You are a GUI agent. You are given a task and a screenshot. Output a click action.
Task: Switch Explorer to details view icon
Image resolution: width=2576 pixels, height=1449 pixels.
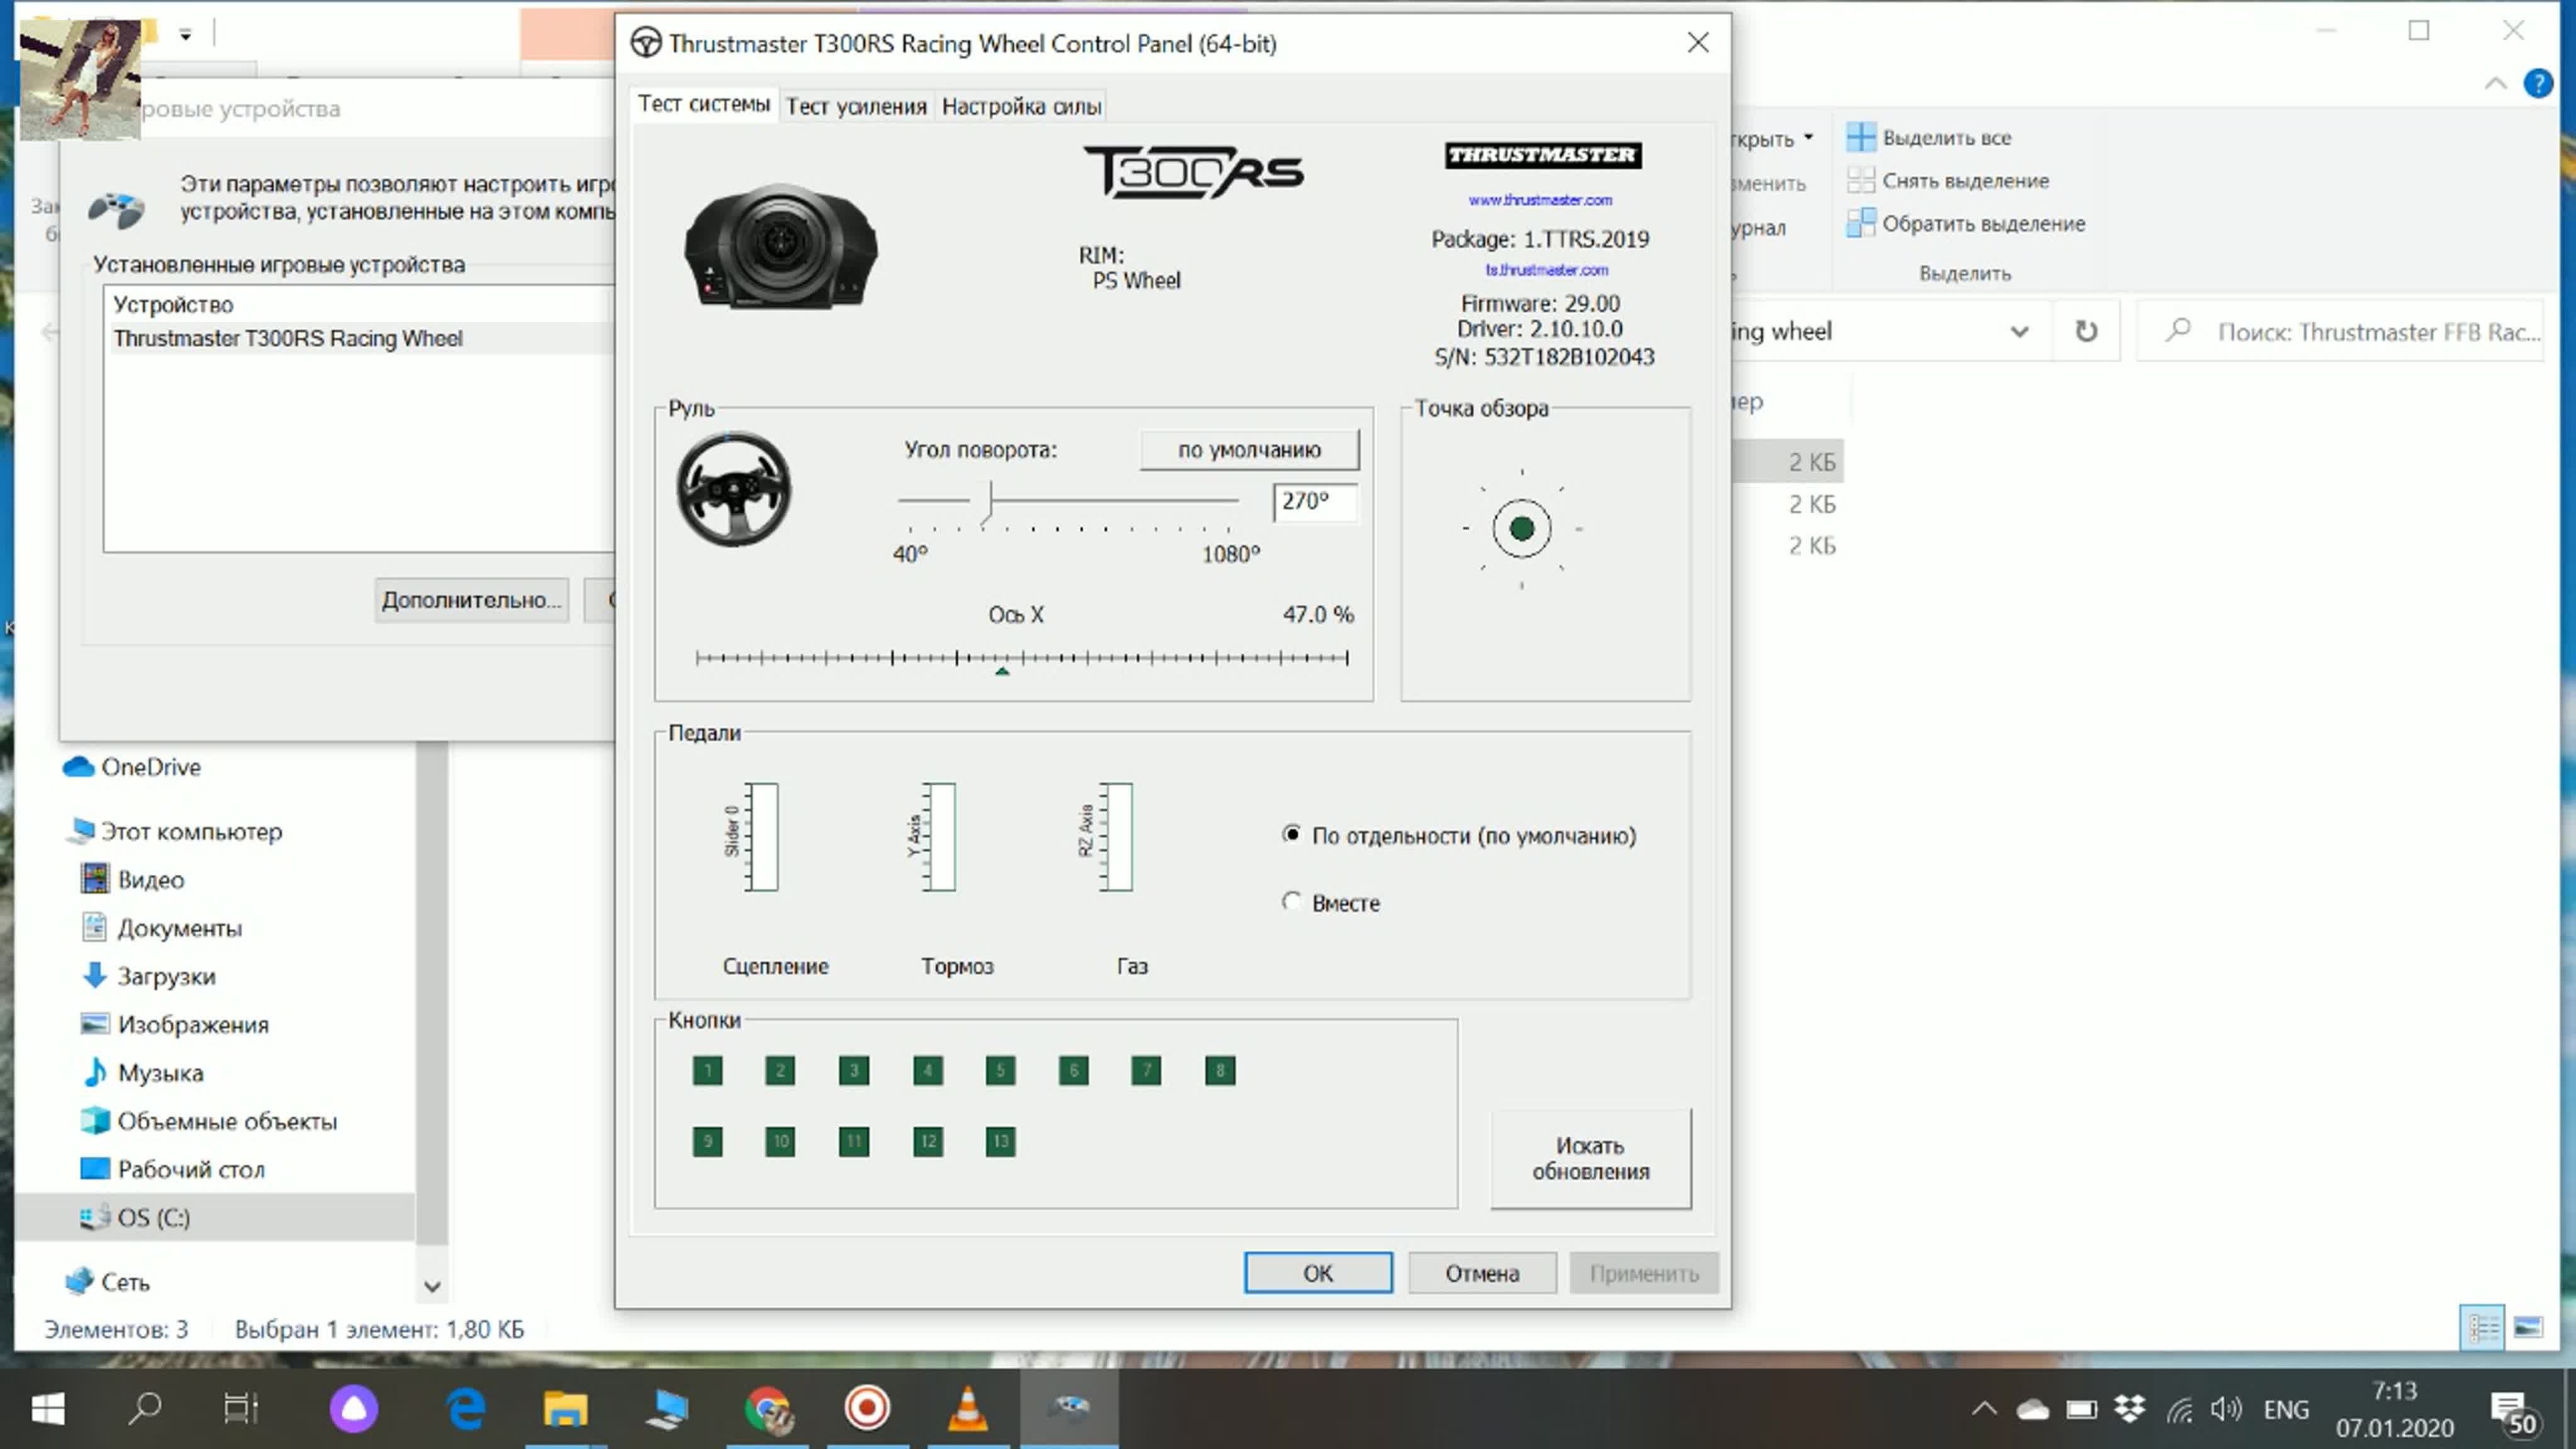[2482, 1328]
